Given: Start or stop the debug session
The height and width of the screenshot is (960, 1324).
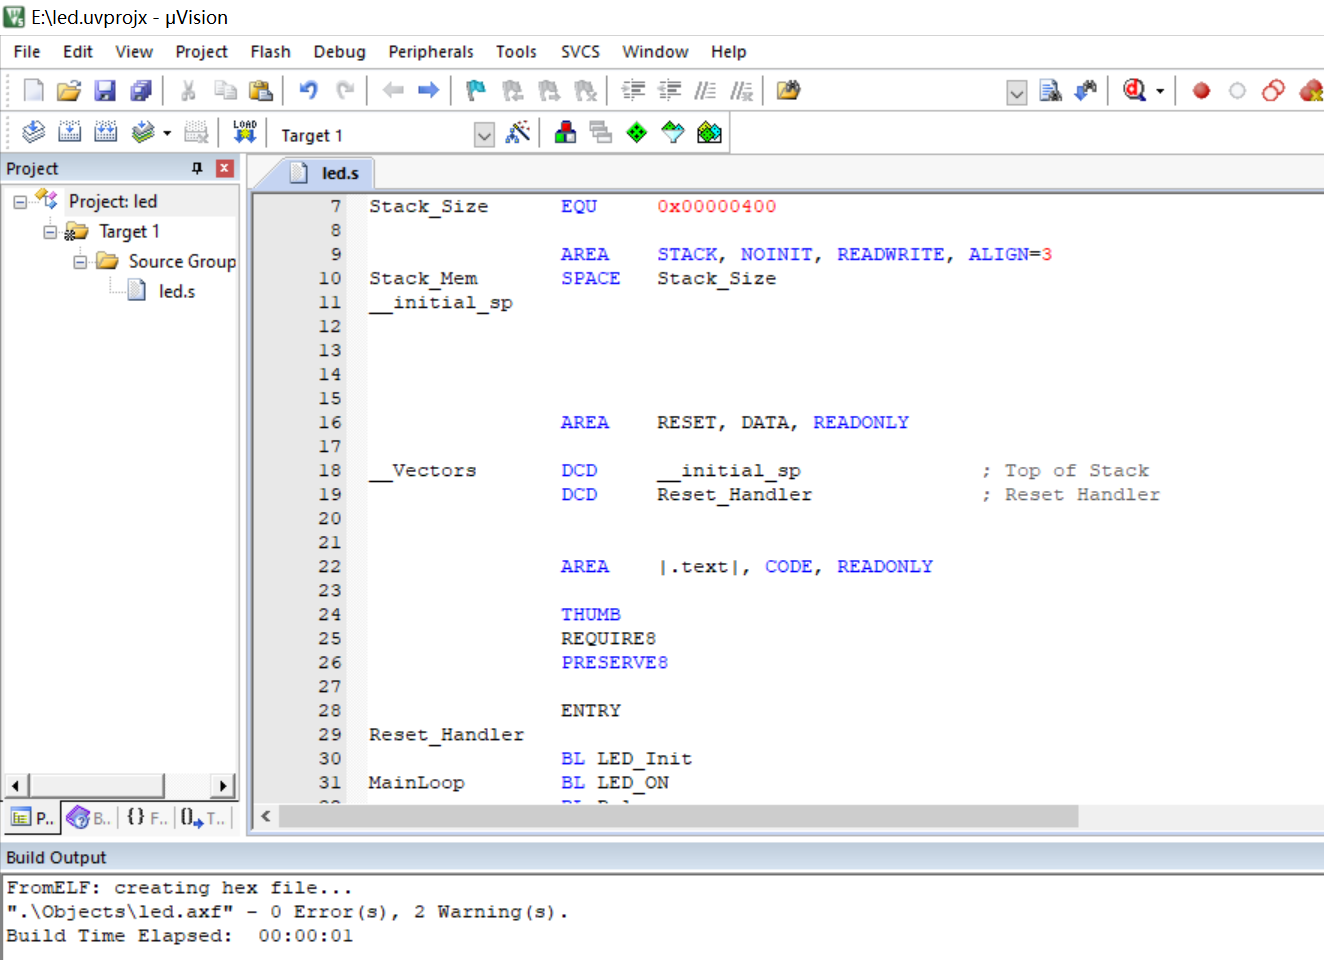Looking at the screenshot, I should (1134, 91).
